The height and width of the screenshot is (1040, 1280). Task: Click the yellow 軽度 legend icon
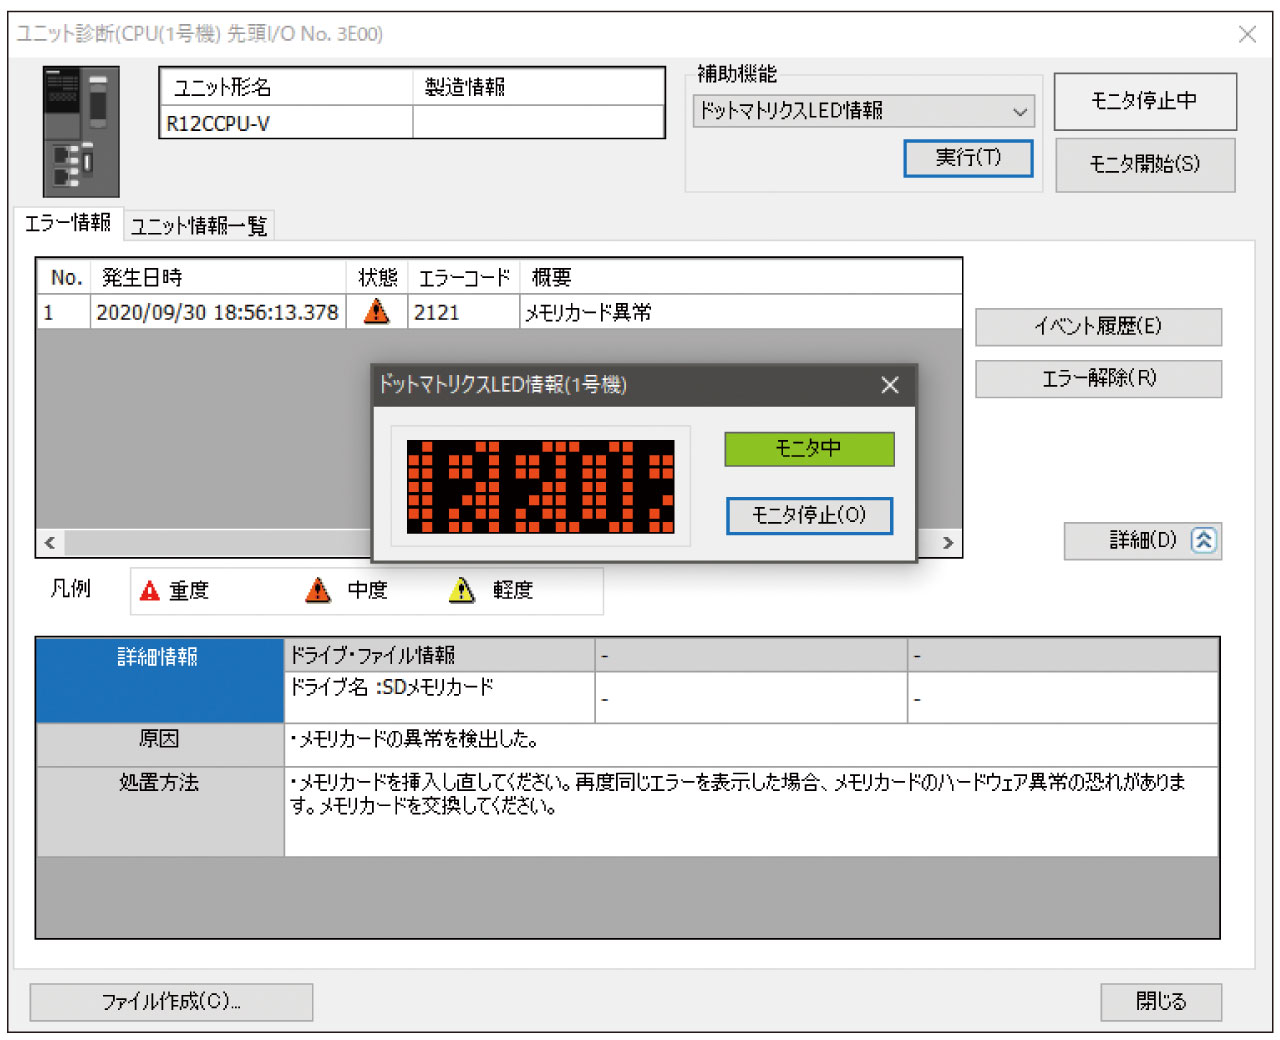(x=462, y=591)
